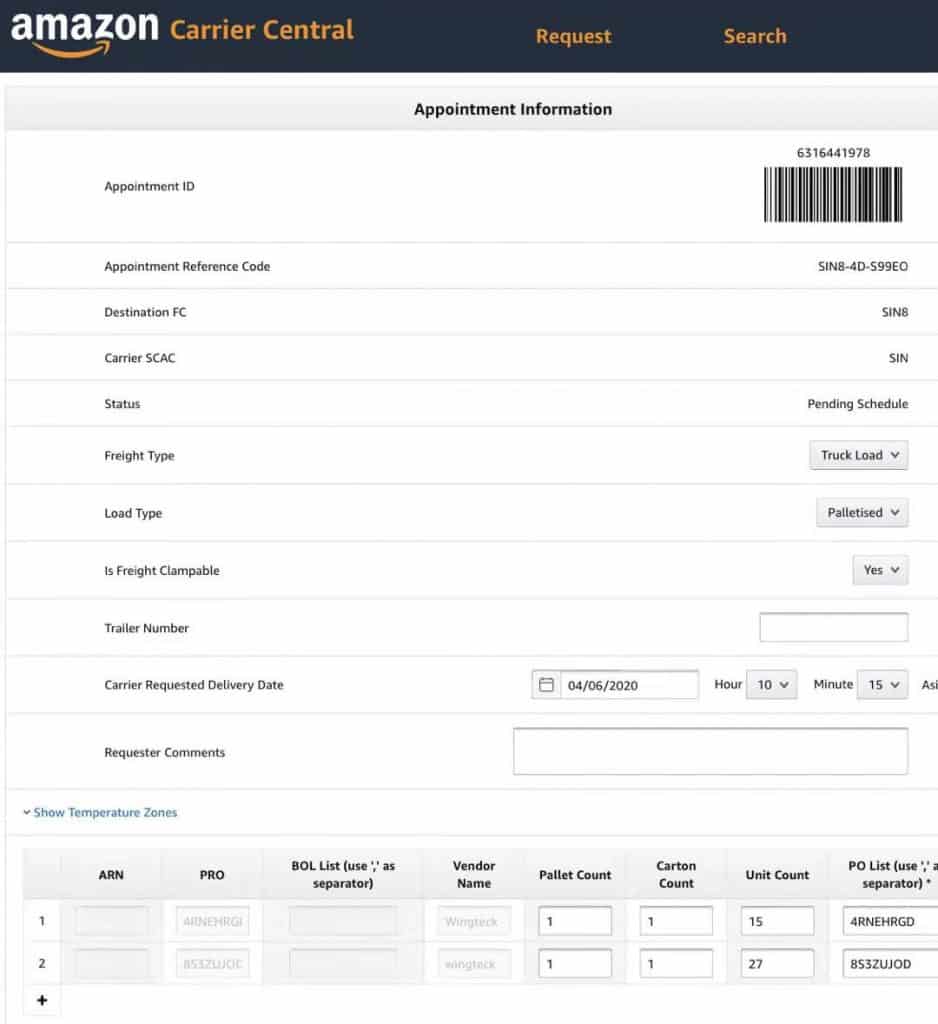Click the BOL List column header

tap(343, 874)
